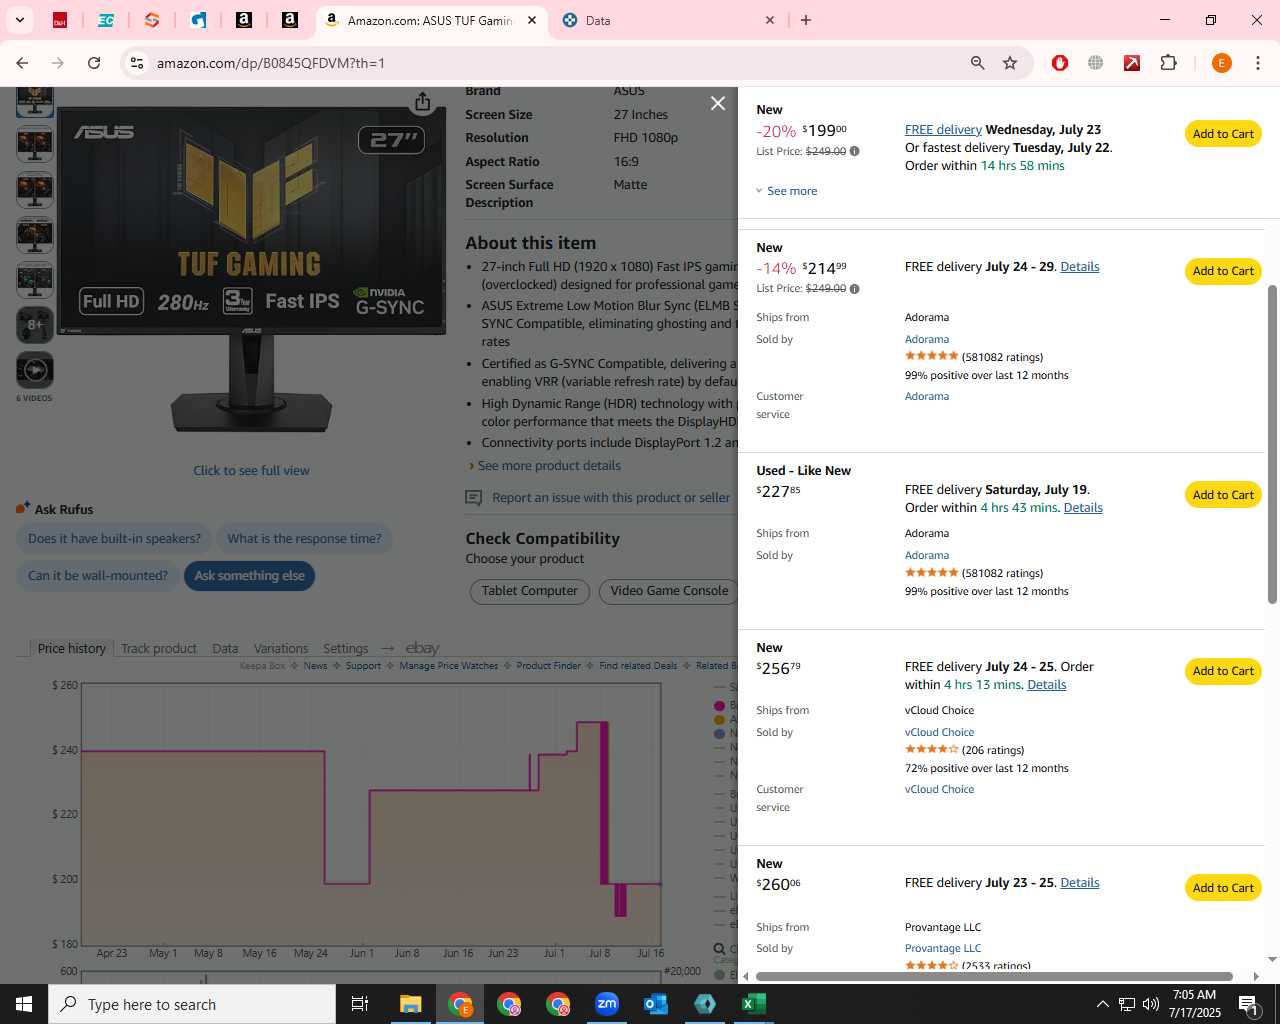
Task: Toggle the magenta legend dot in Keepa chart
Action: [x=719, y=706]
